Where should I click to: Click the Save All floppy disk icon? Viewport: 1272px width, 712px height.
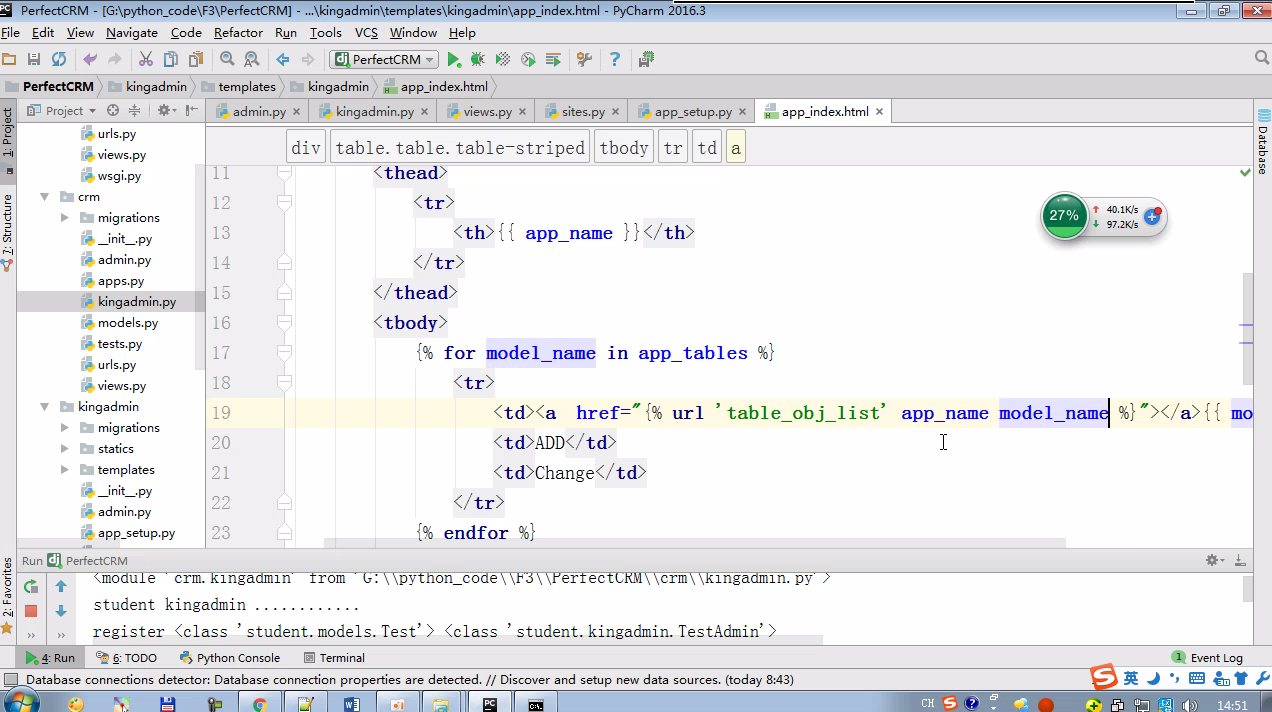click(34, 60)
